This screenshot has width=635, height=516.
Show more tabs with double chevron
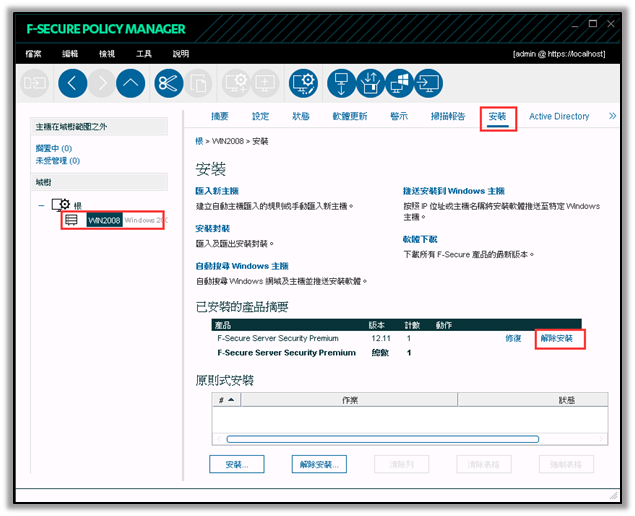tap(612, 116)
